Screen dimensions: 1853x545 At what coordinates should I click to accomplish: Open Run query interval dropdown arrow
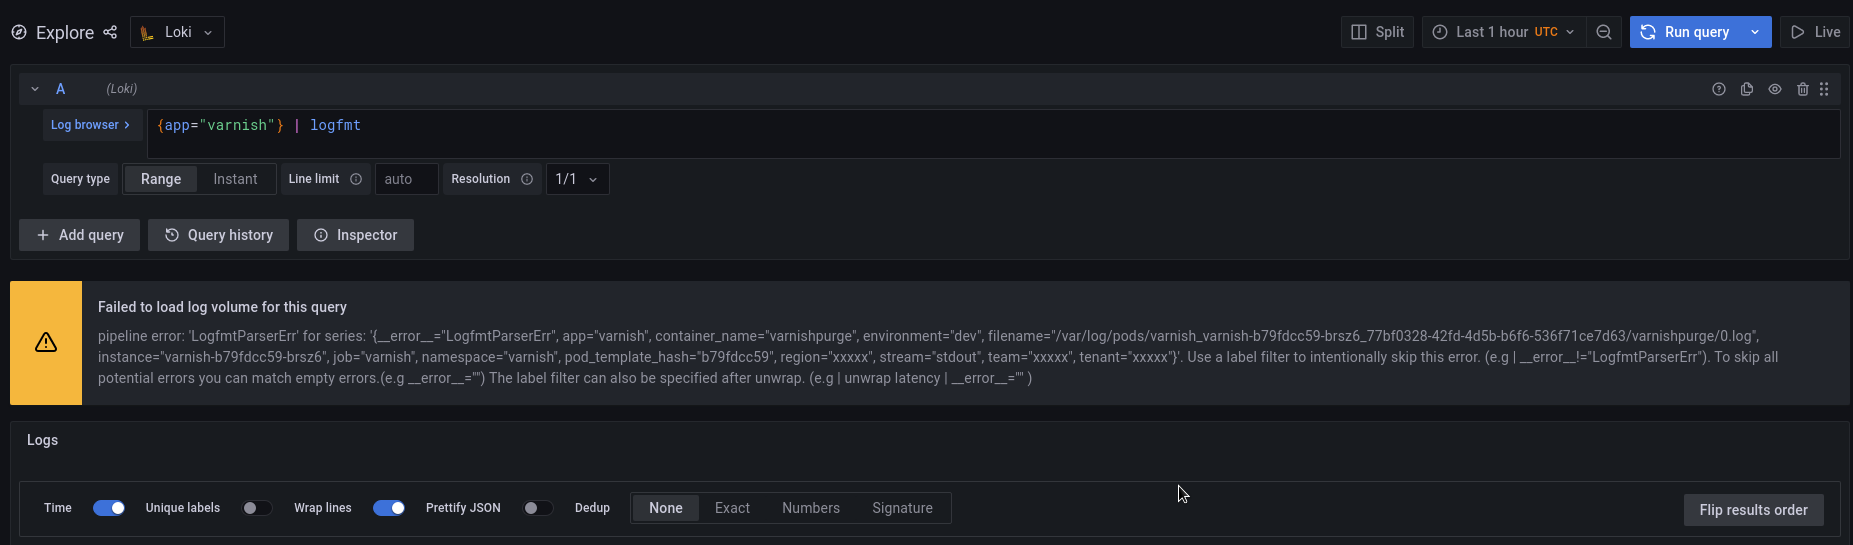point(1755,32)
